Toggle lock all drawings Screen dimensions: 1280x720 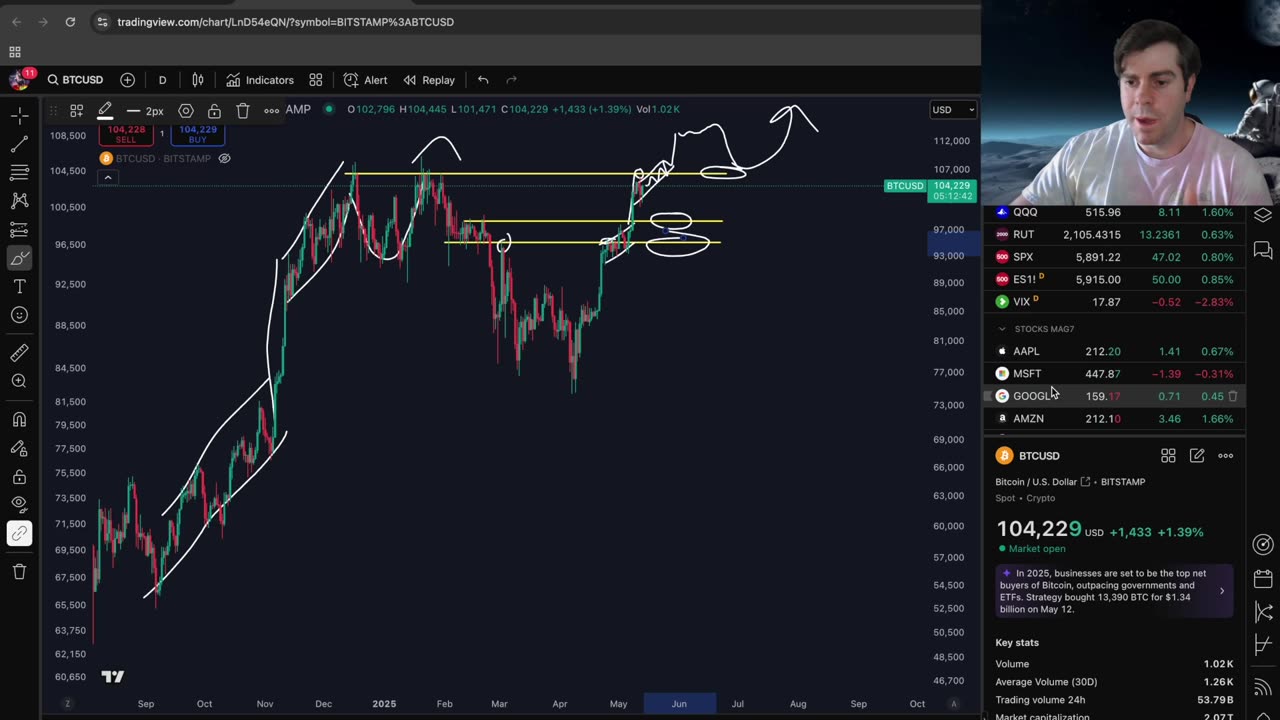coord(19,476)
